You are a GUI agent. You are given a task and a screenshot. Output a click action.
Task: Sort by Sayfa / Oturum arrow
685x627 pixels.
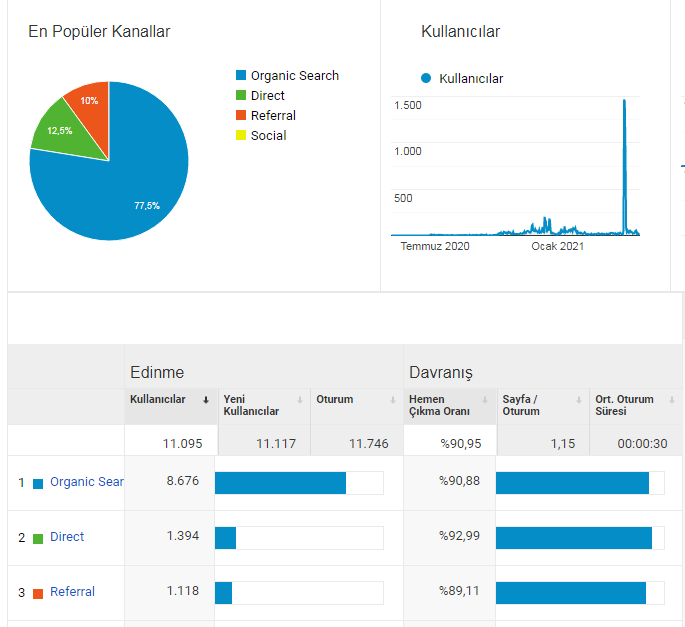tap(579, 400)
